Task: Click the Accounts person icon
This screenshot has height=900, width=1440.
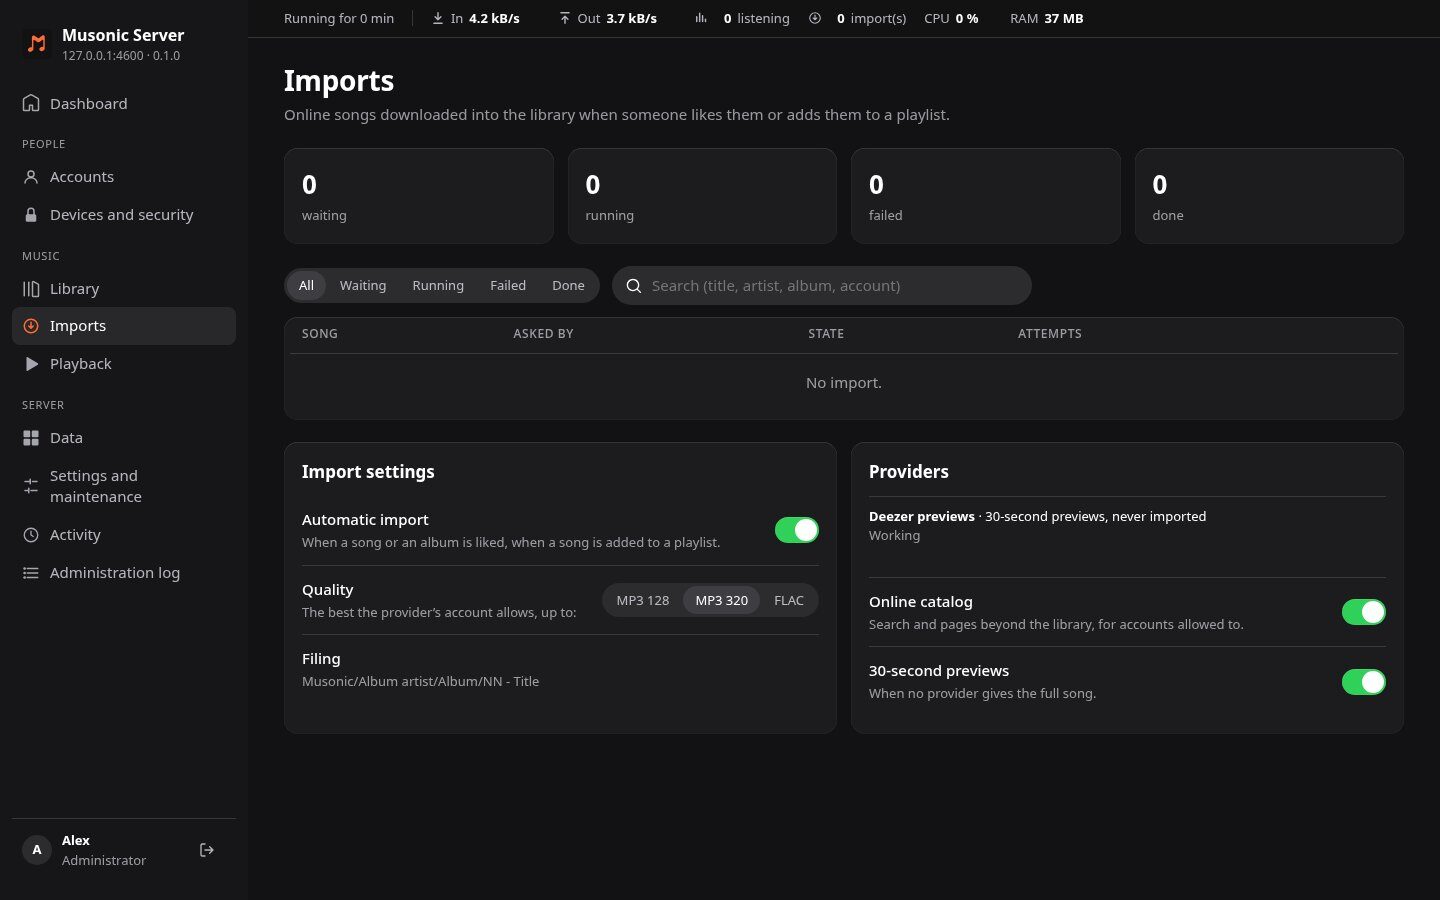Action: (x=31, y=177)
